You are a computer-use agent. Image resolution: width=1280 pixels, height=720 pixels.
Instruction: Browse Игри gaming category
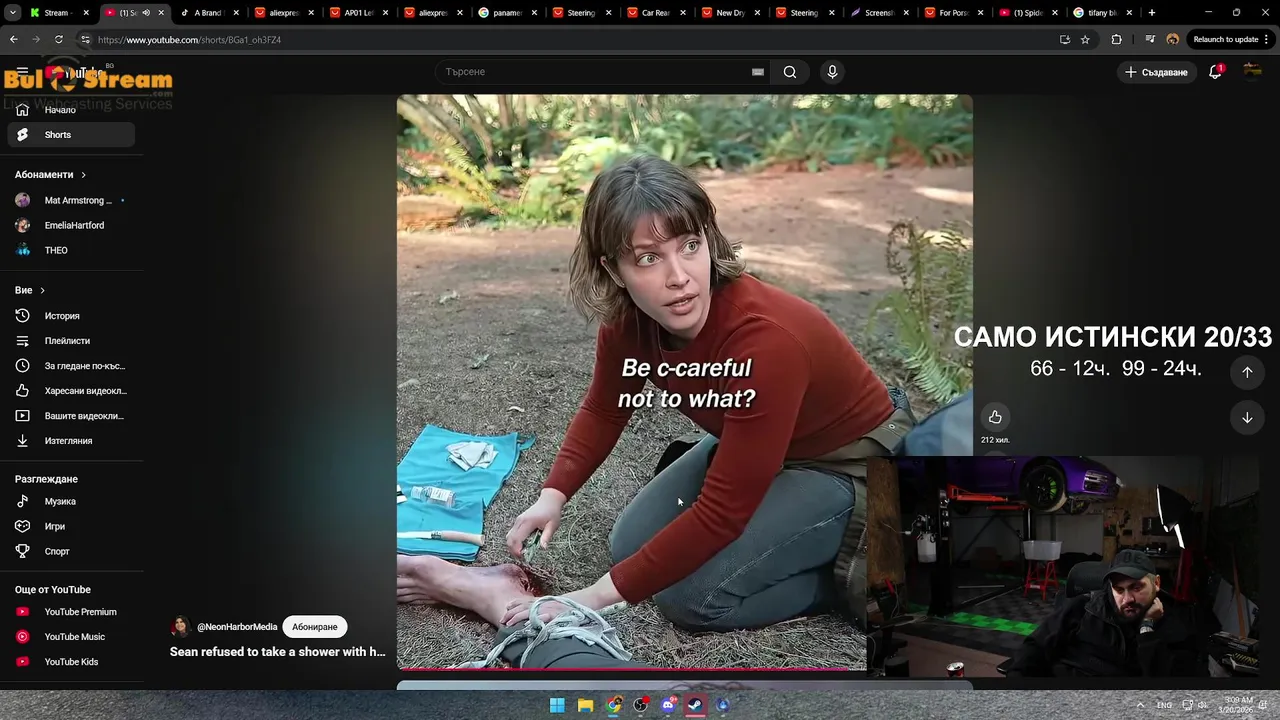(71, 526)
